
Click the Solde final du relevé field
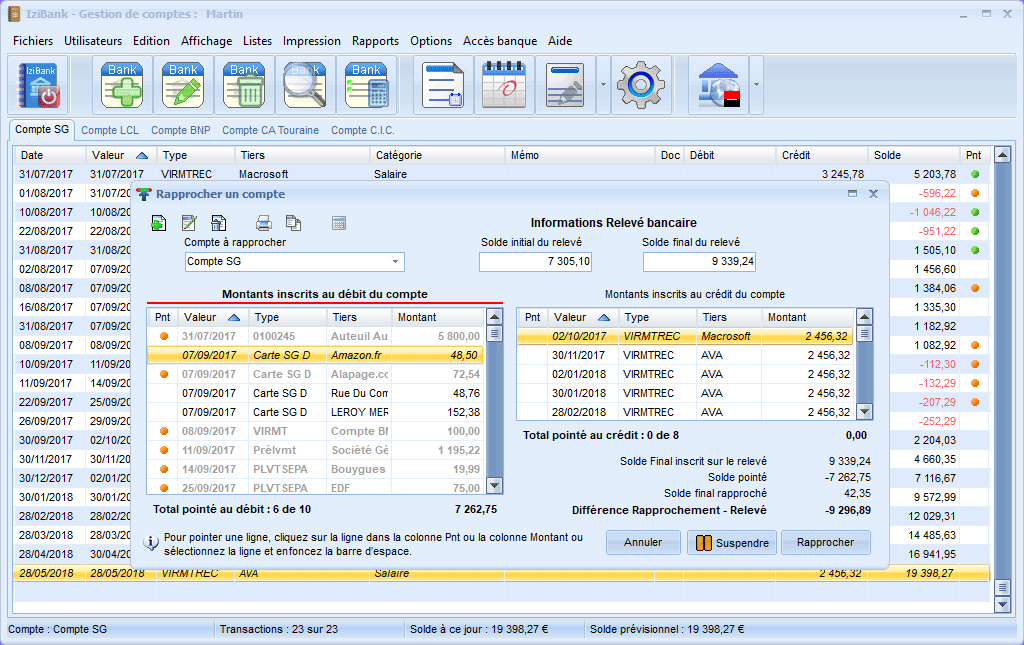pyautogui.click(x=700, y=262)
